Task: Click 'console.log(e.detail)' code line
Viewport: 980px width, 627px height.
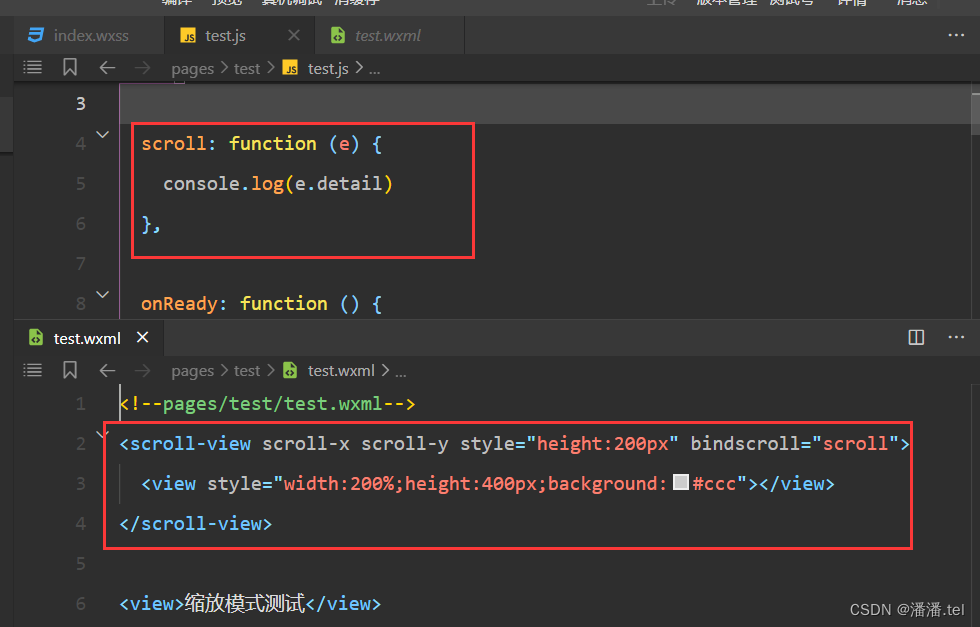Action: [278, 184]
